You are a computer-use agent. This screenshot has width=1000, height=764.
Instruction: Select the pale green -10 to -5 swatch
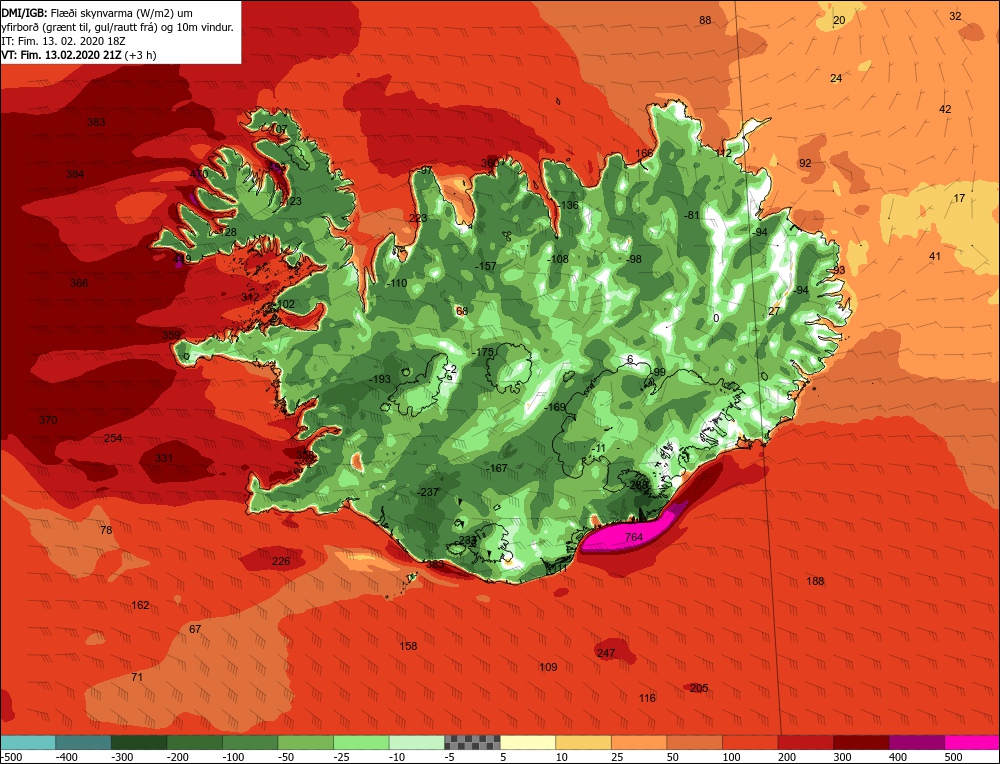(416, 742)
